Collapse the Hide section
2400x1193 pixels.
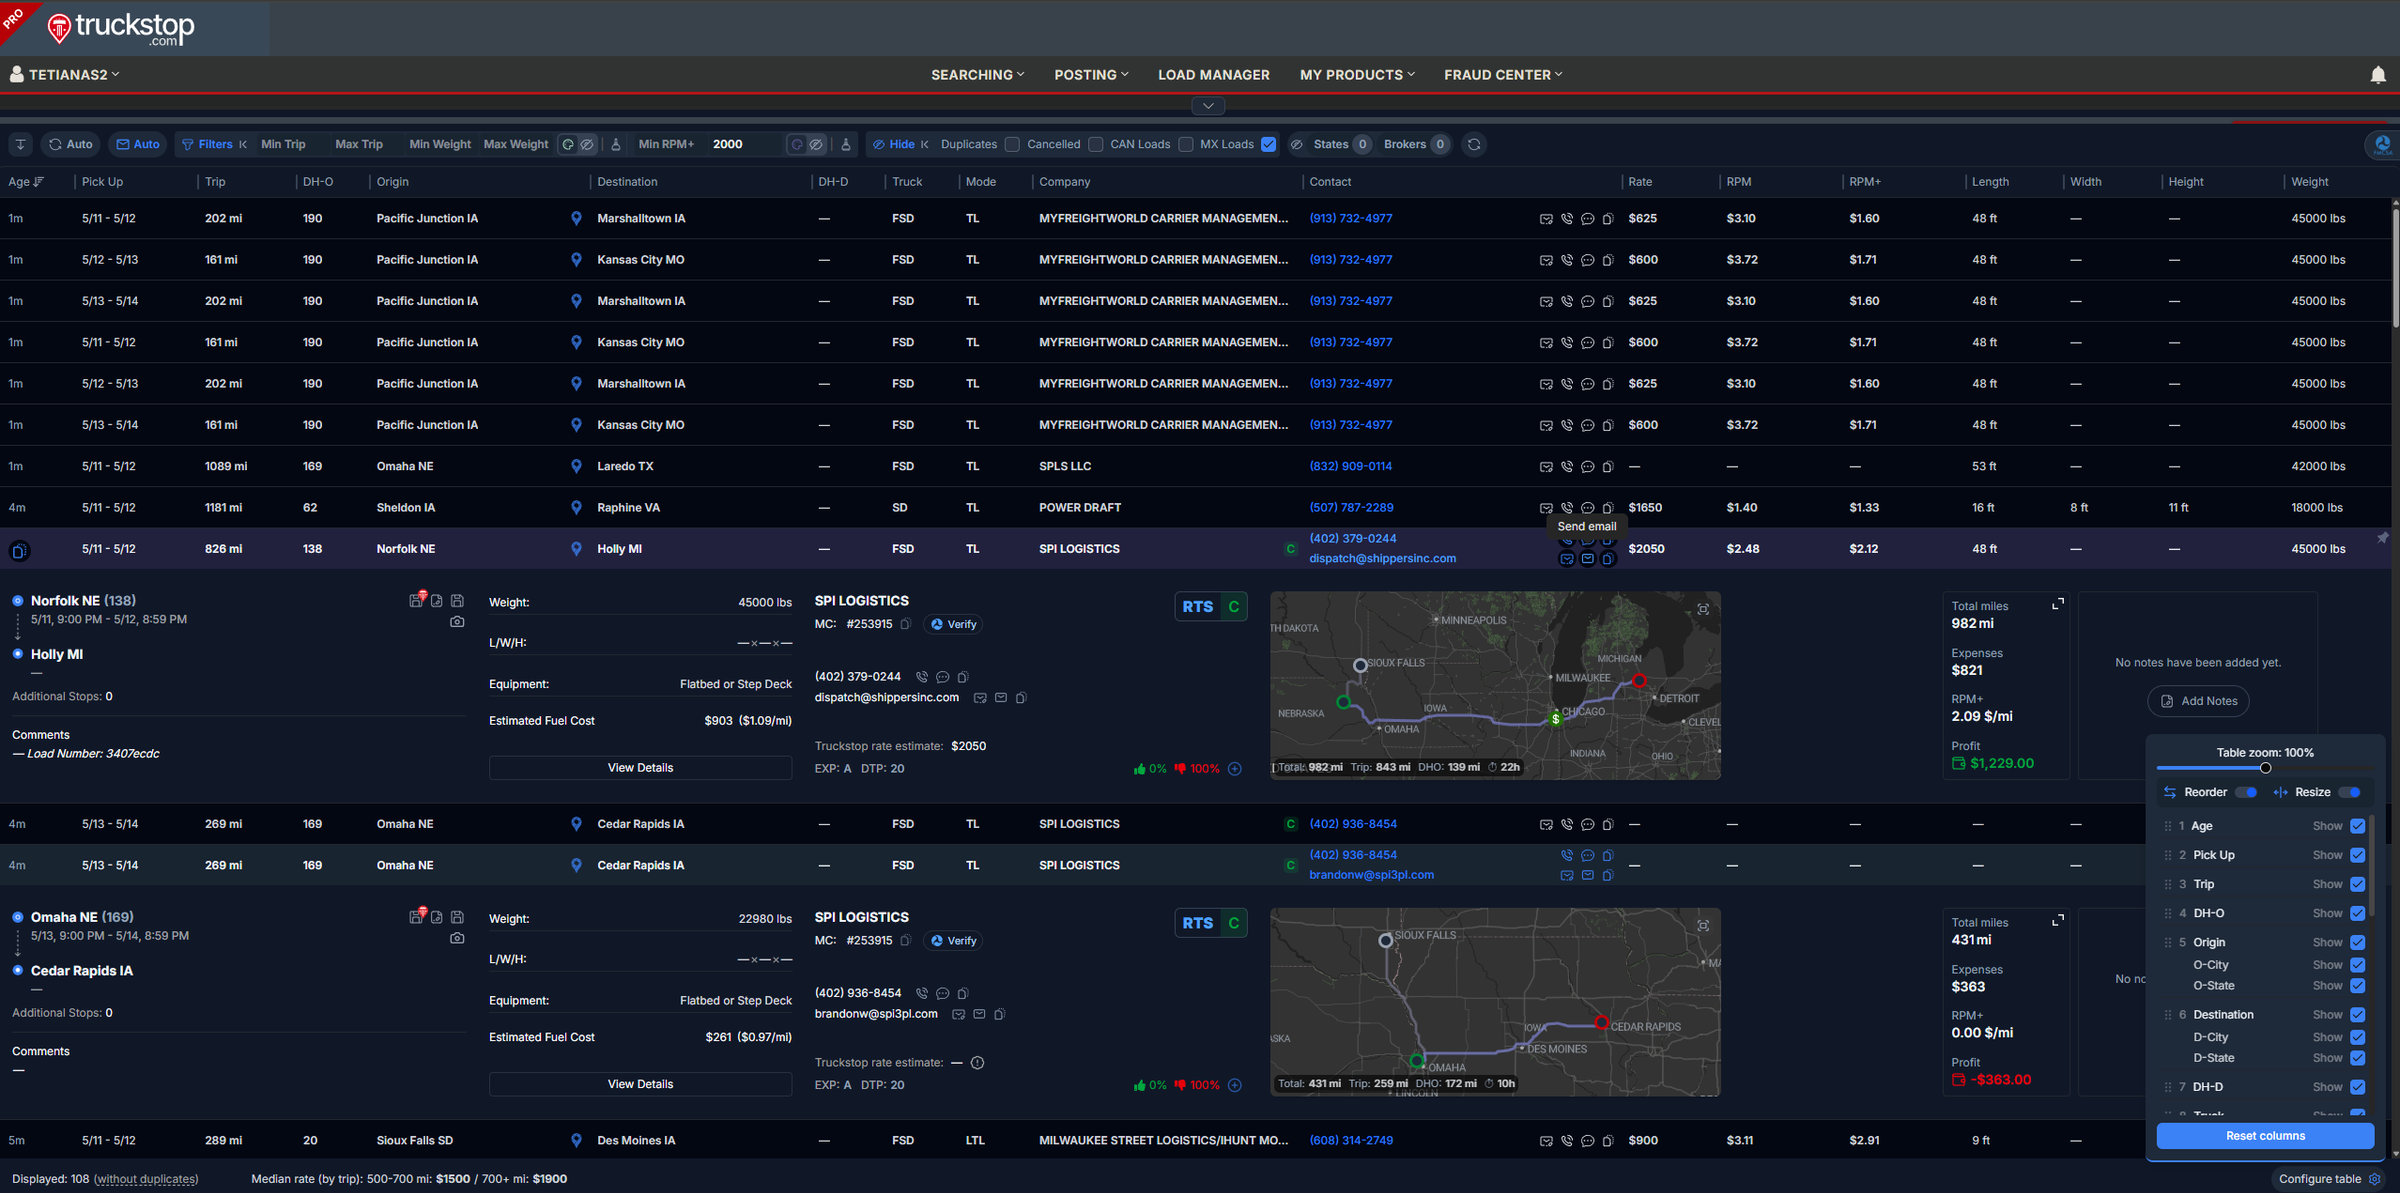925,144
